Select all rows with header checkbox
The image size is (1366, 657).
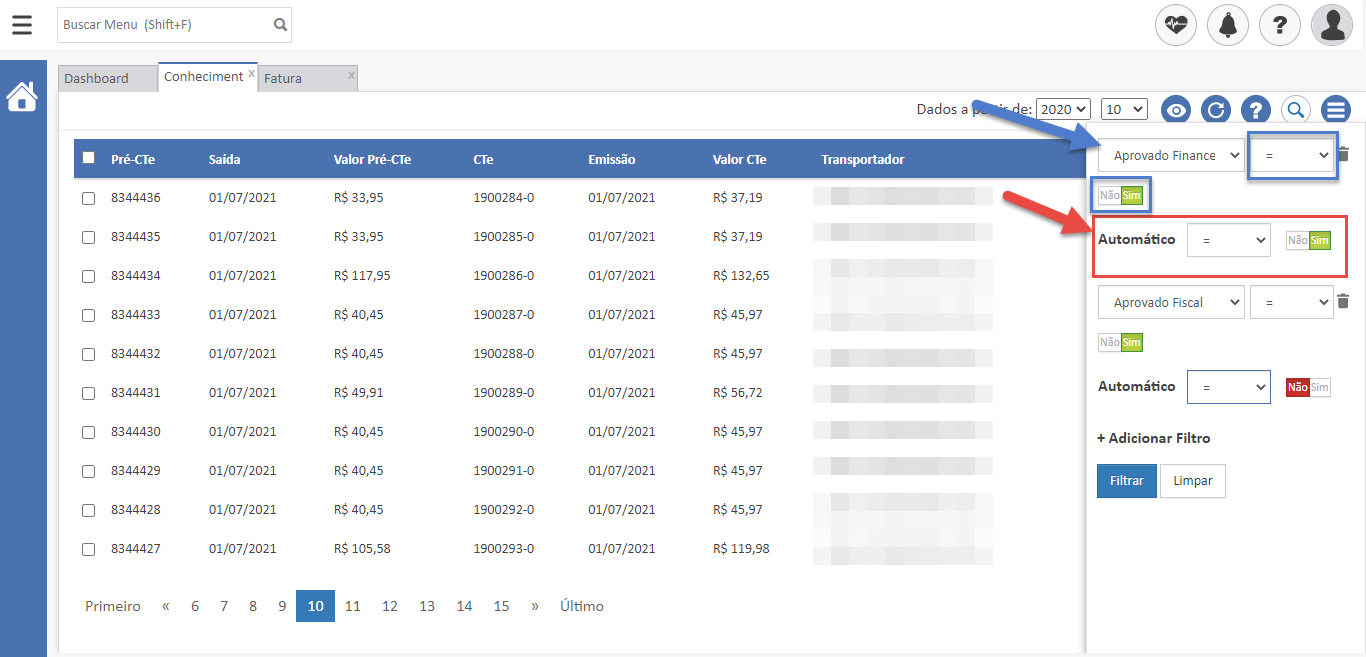point(89,158)
